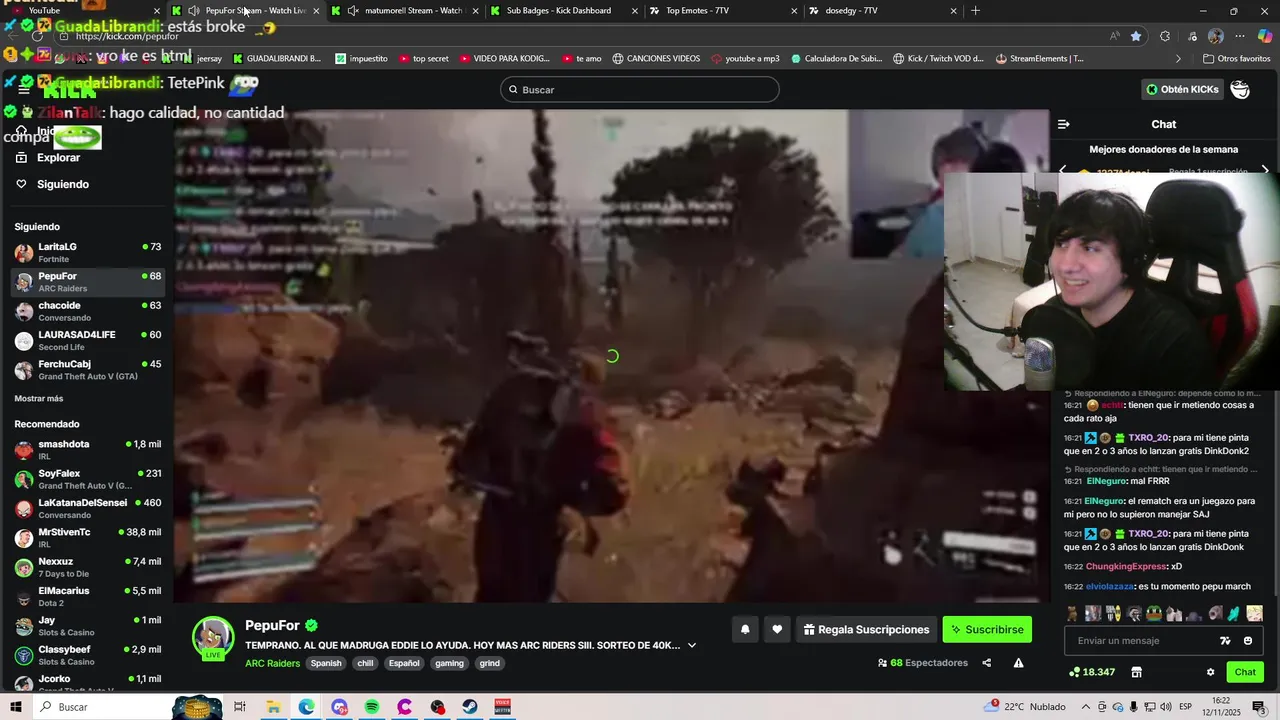
Task: Open the Otros favoritos folder
Action: pyautogui.click(x=1237, y=58)
